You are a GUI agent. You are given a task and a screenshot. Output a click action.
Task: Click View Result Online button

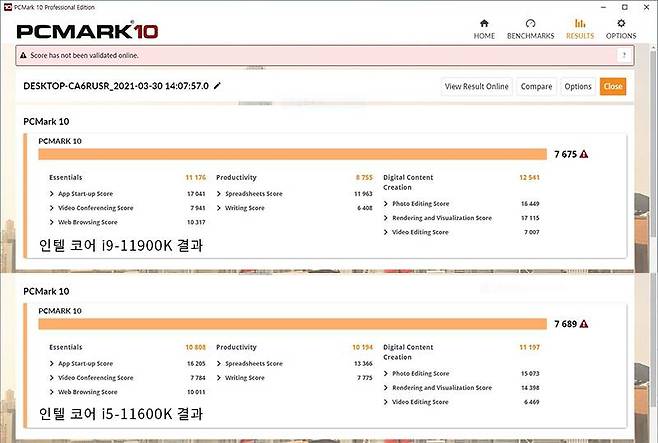click(x=476, y=86)
